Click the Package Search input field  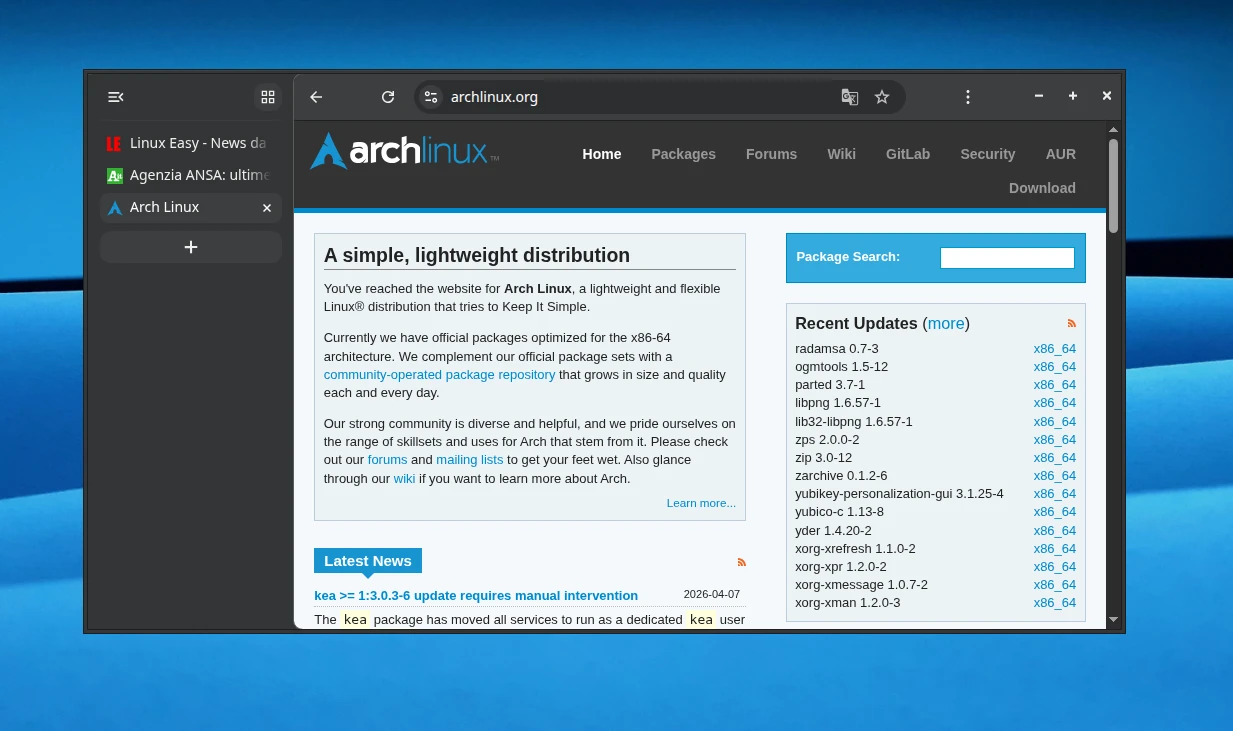(1006, 258)
